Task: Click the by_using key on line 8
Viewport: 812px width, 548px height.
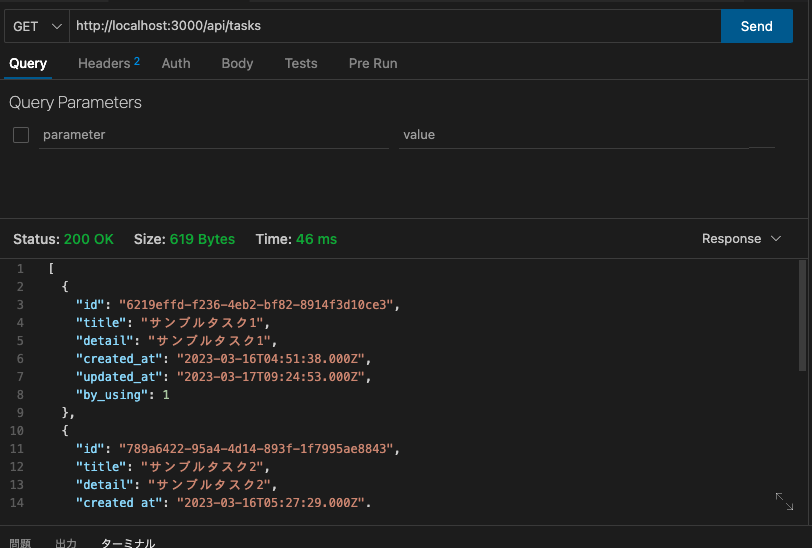Action: [112, 395]
